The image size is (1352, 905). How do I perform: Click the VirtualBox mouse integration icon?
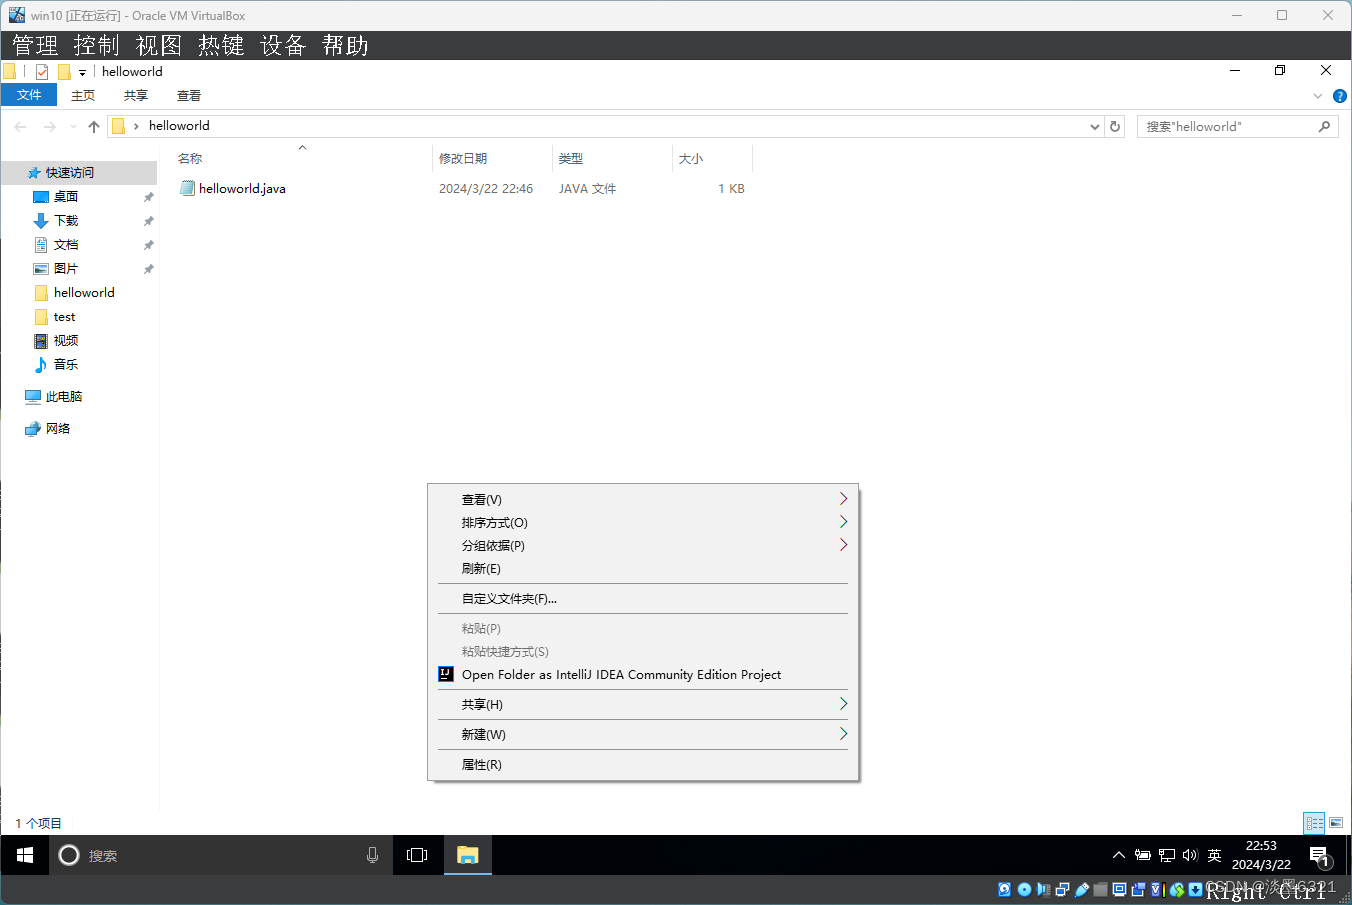pos(1177,889)
